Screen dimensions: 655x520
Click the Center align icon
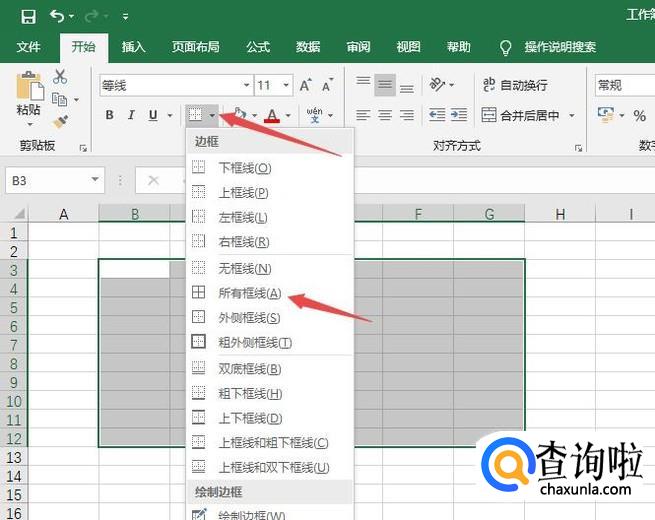coord(385,115)
